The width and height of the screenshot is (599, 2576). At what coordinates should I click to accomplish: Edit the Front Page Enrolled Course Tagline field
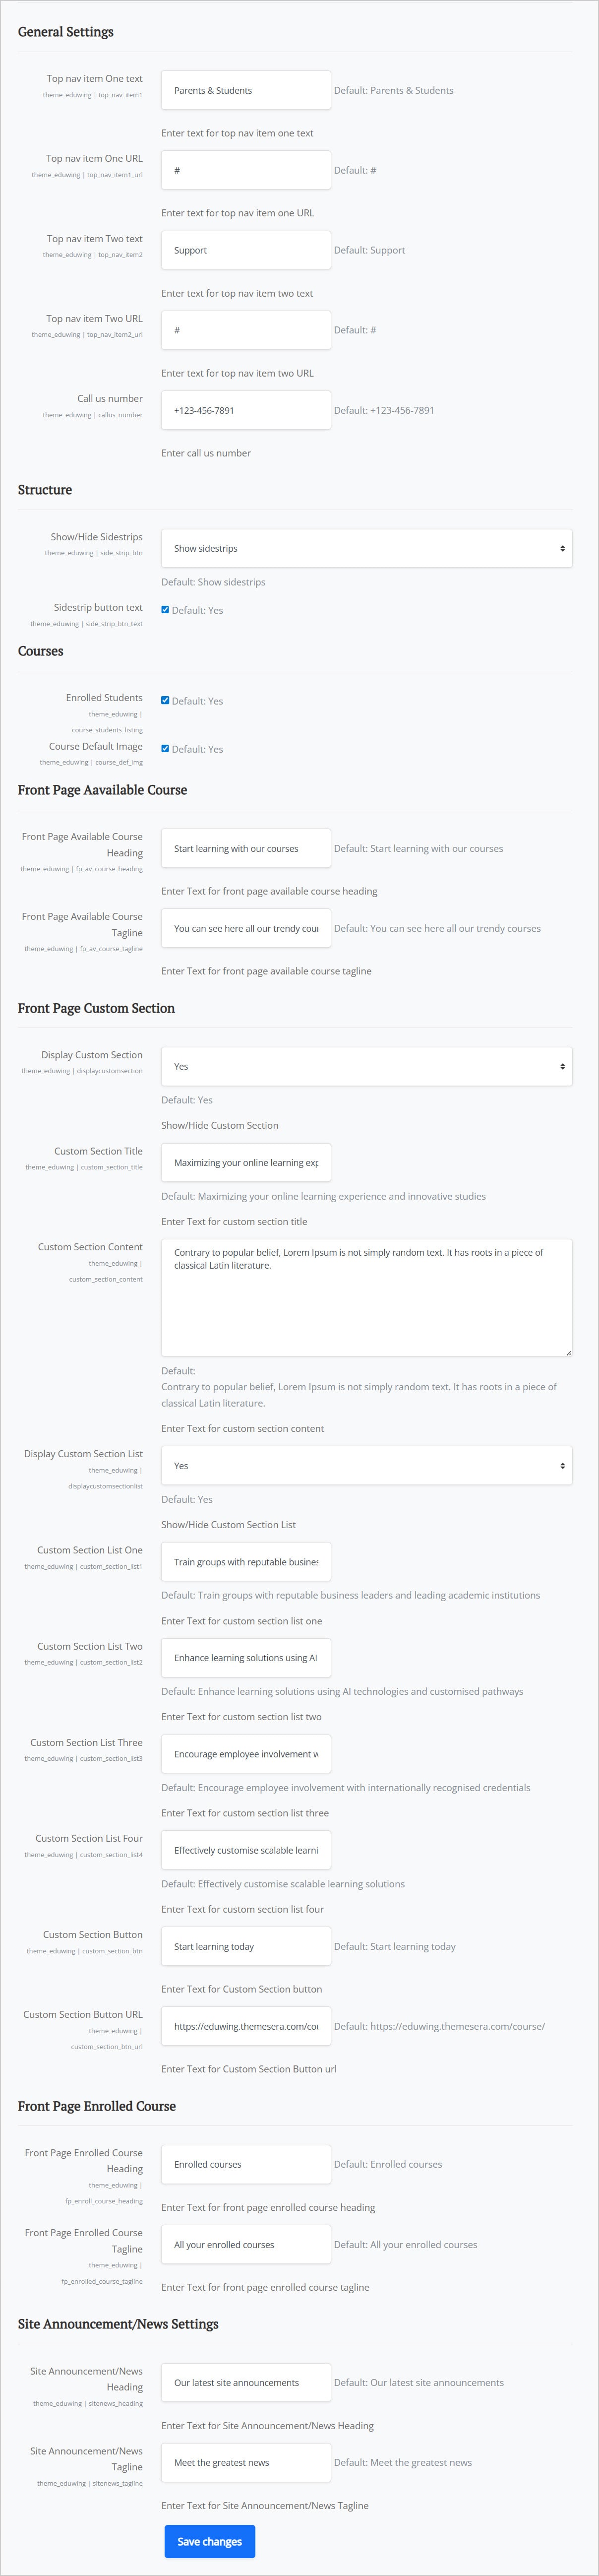[x=245, y=2244]
